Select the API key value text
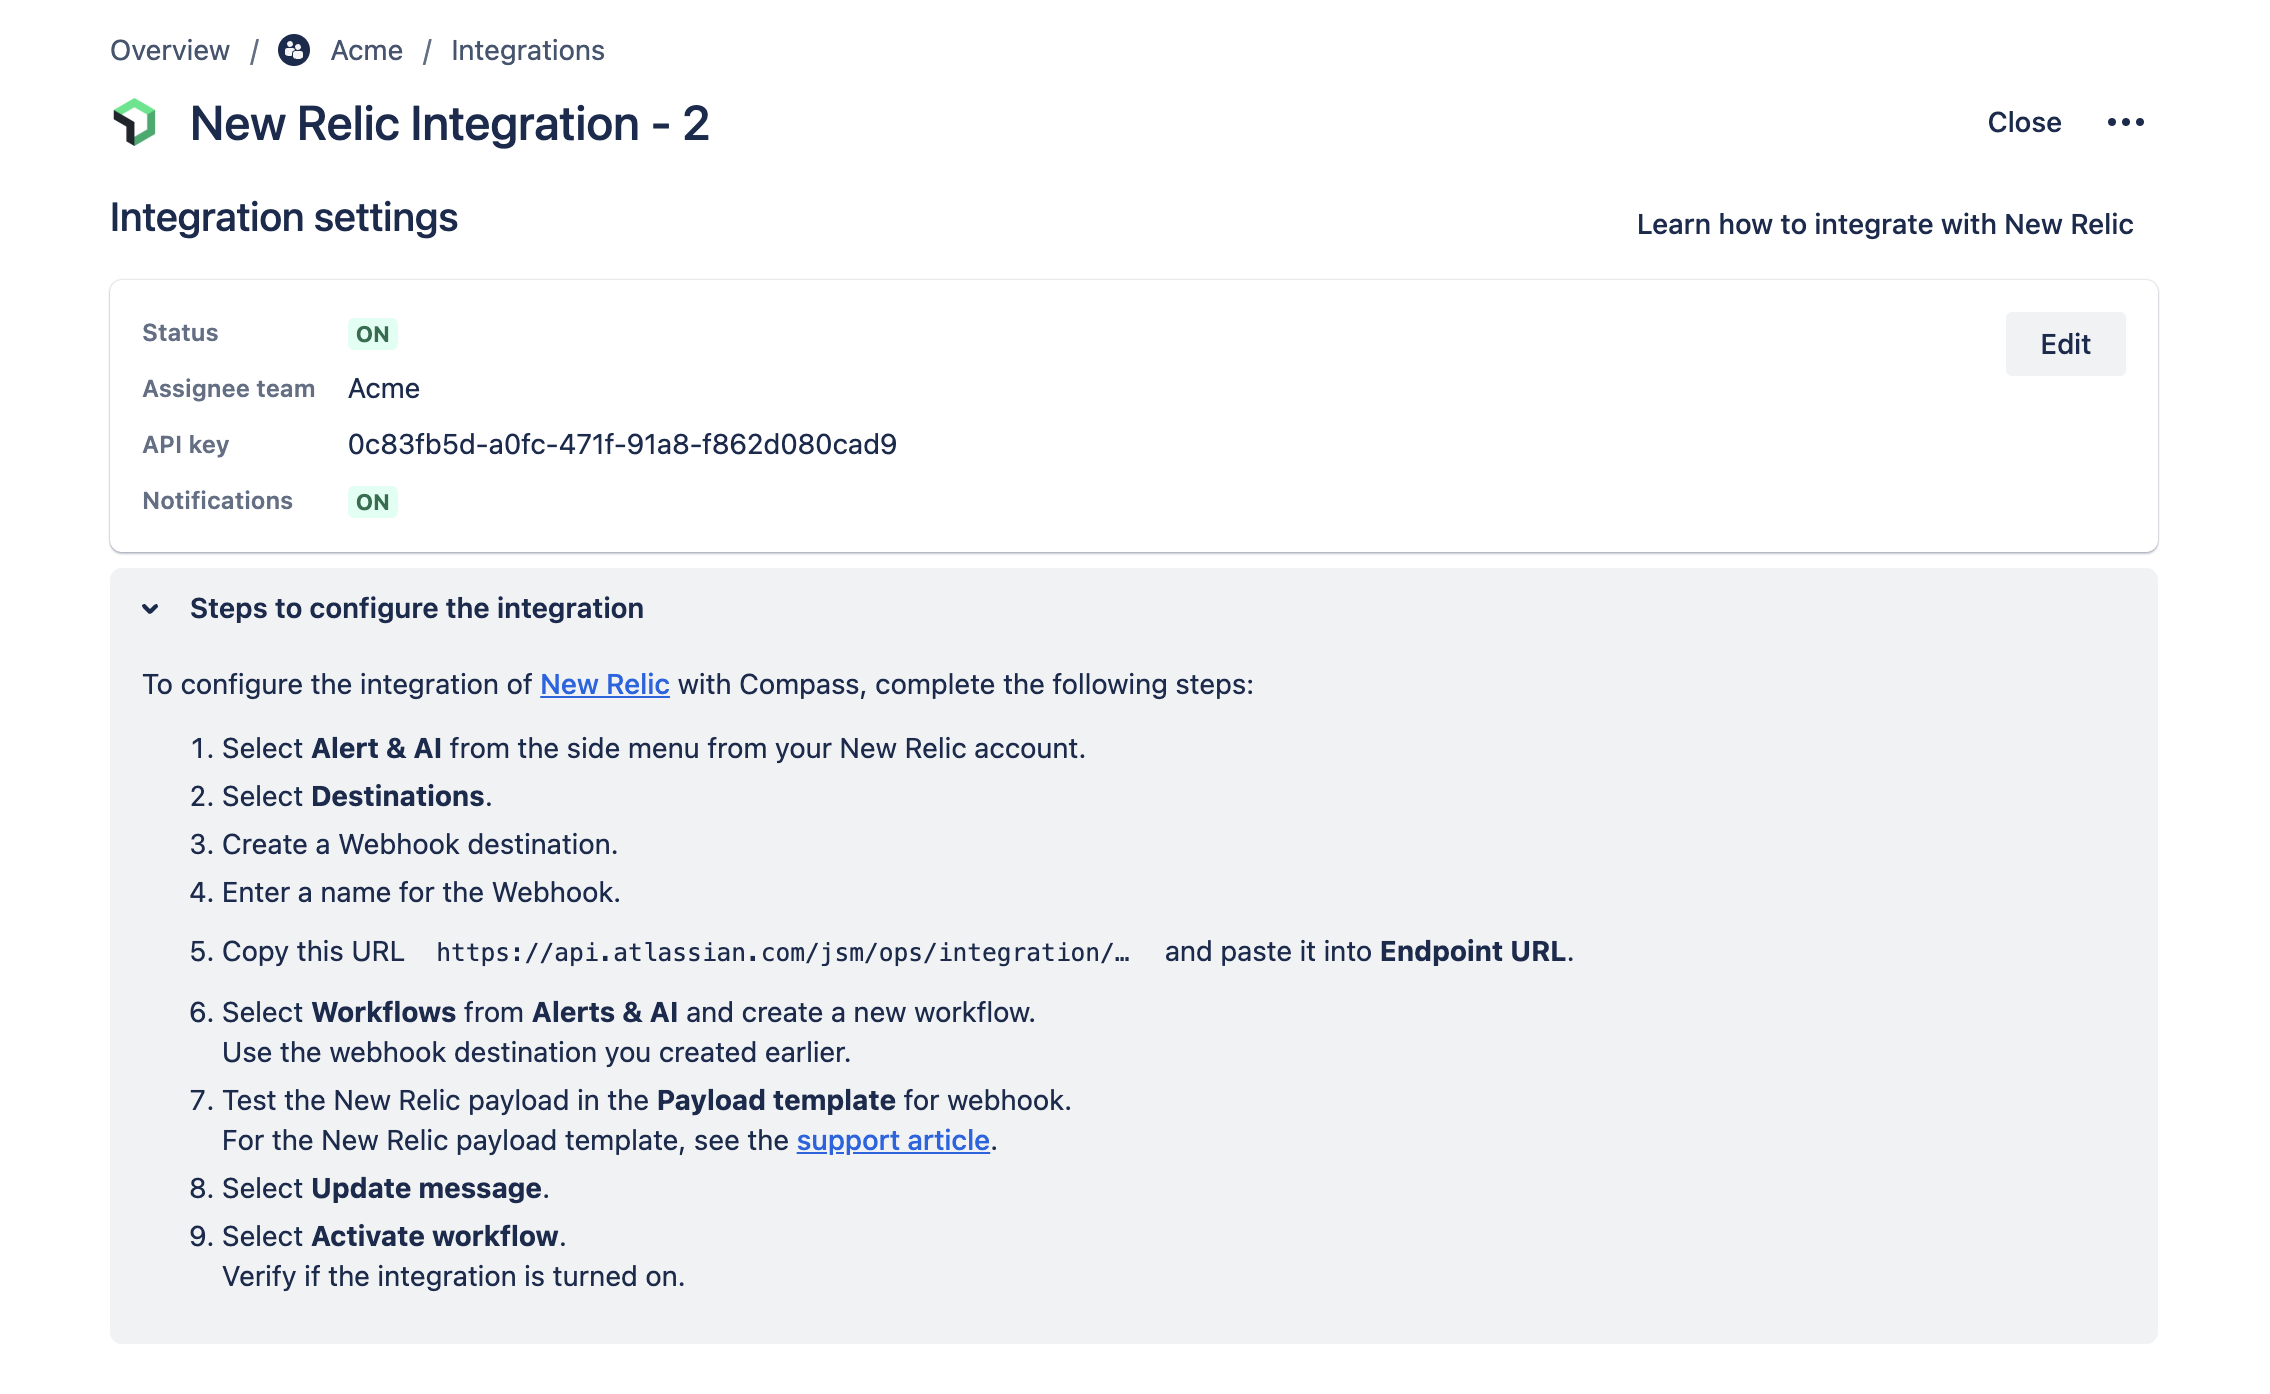This screenshot has width=2270, height=1394. 622,444
